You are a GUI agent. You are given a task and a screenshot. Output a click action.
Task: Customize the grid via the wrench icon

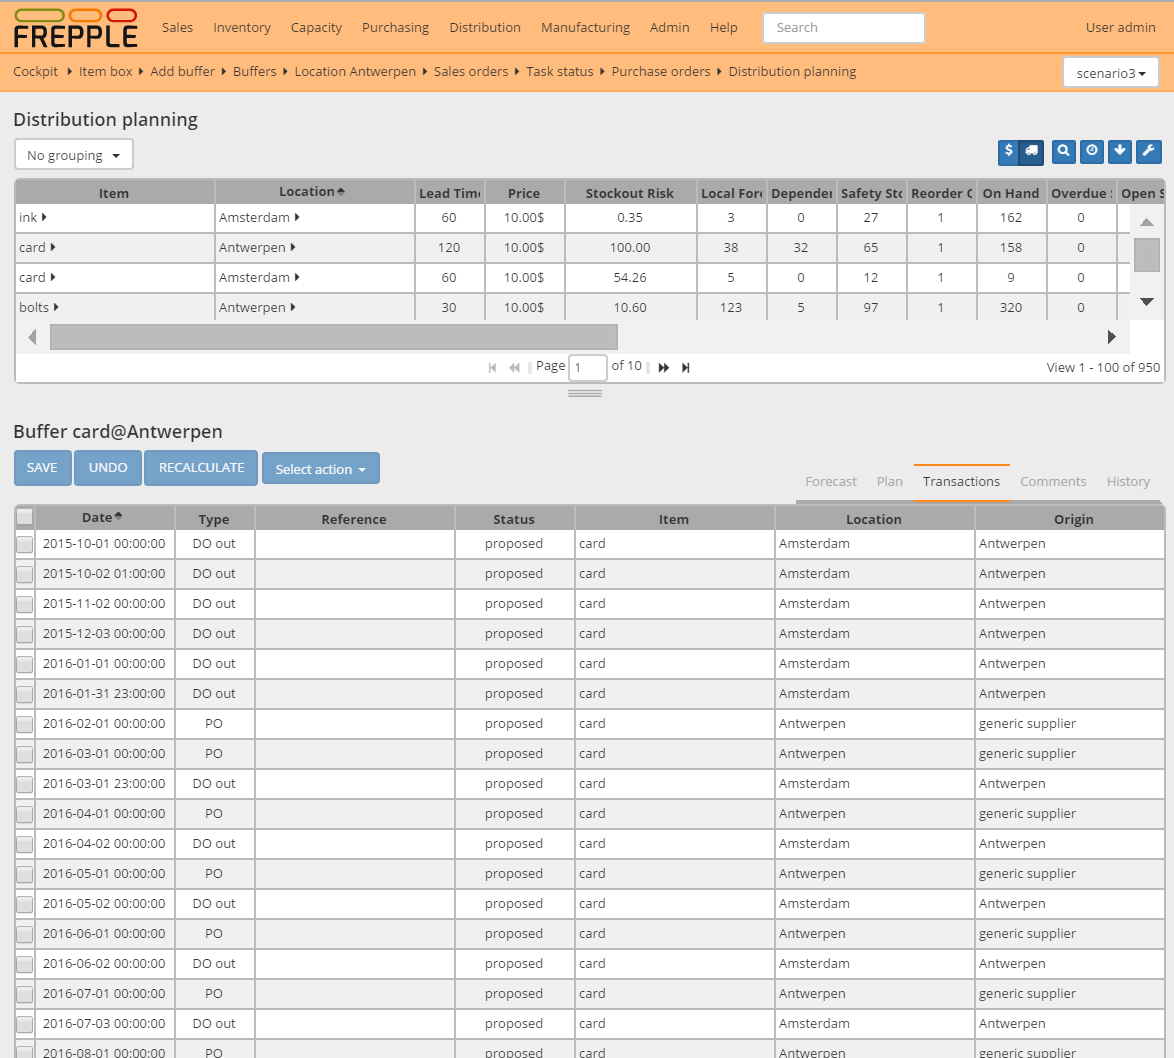[1147, 152]
